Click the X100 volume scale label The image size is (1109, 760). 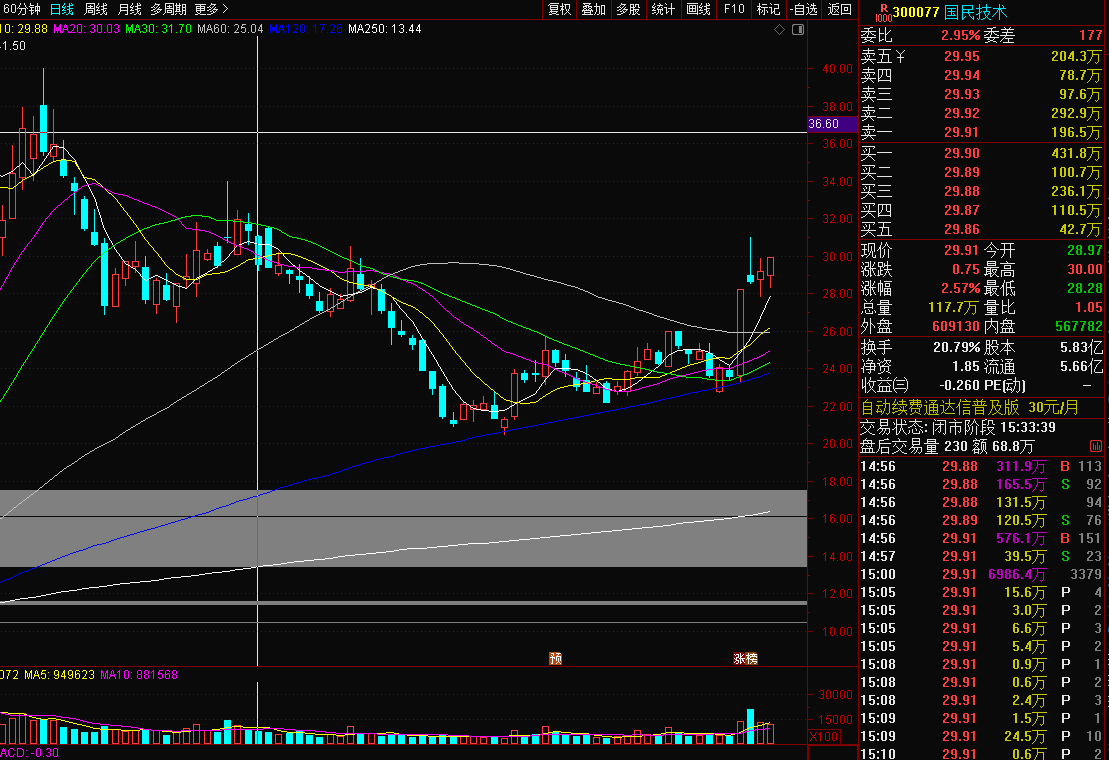point(824,736)
